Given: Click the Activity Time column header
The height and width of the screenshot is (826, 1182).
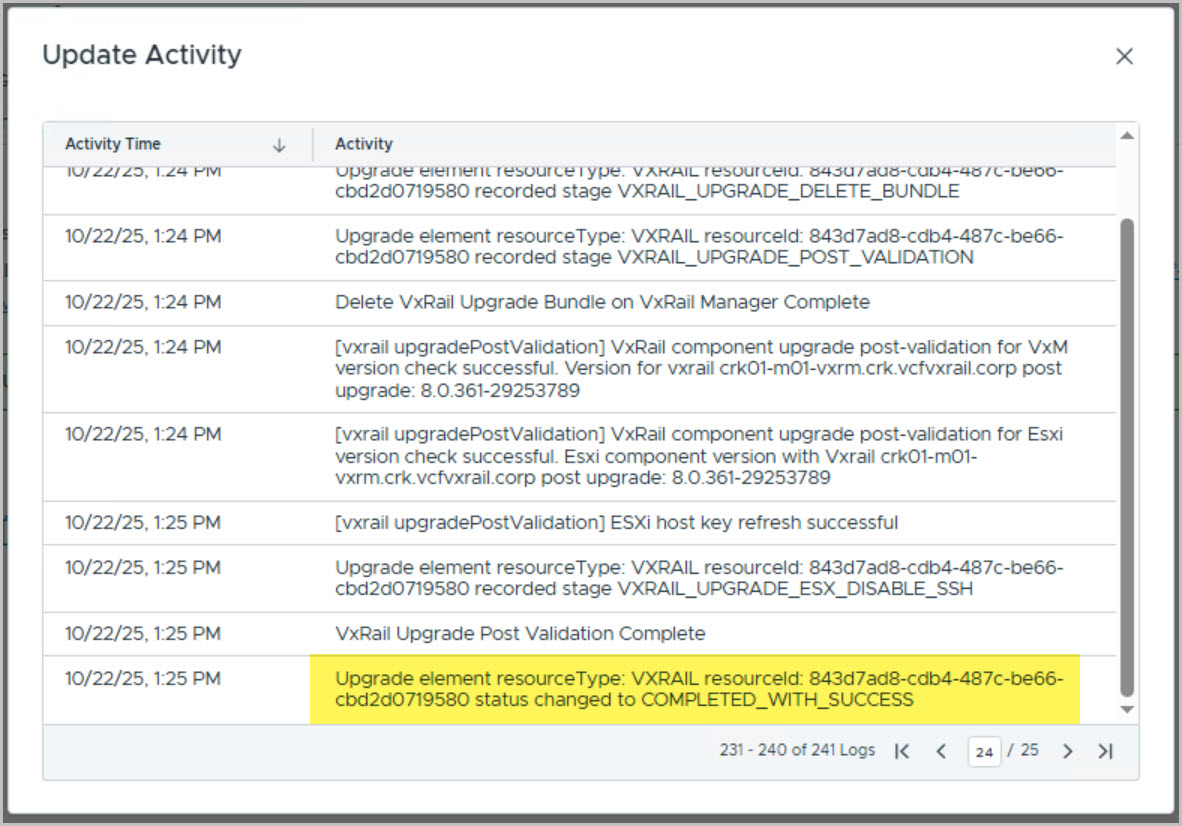Looking at the screenshot, I should point(113,144).
